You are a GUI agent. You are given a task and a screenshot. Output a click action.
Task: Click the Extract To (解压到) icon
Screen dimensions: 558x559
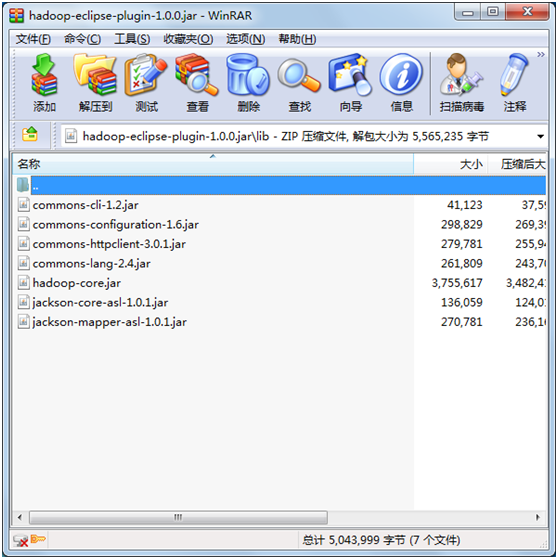[x=95, y=75]
